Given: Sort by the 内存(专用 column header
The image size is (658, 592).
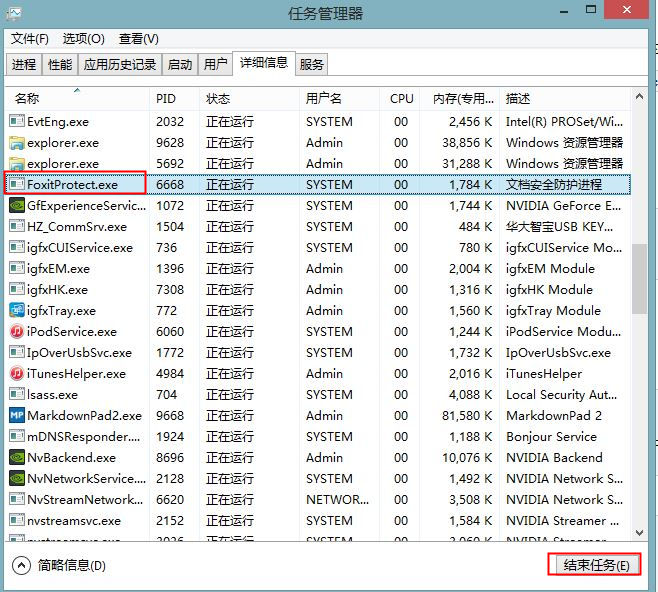Looking at the screenshot, I should 460,98.
